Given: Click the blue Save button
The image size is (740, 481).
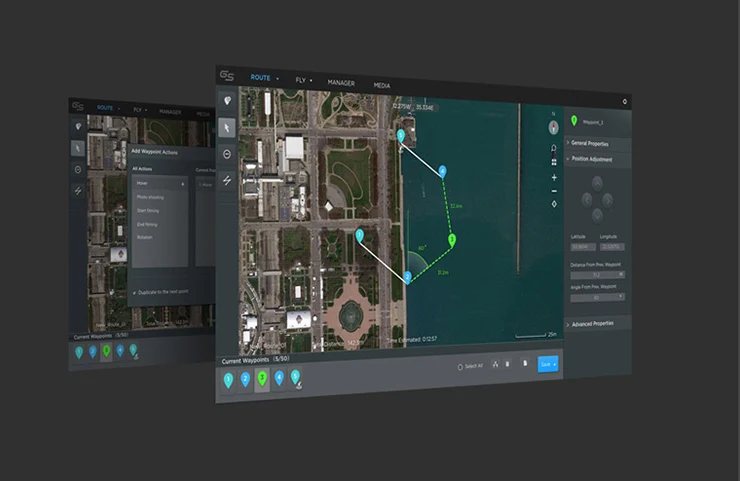Looking at the screenshot, I should tap(548, 364).
